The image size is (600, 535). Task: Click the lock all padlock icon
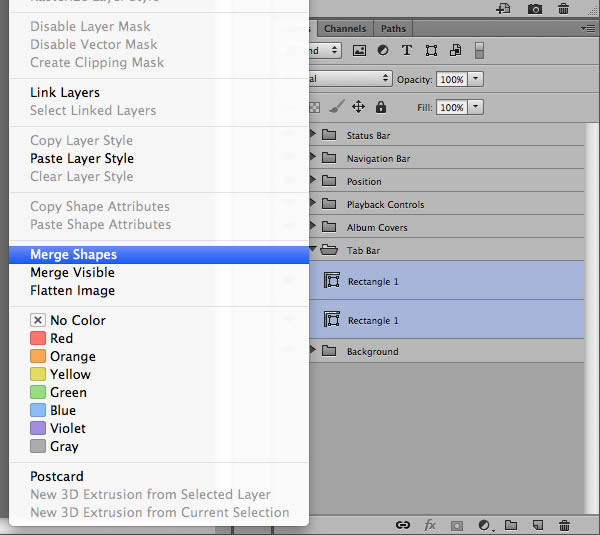pos(381,107)
